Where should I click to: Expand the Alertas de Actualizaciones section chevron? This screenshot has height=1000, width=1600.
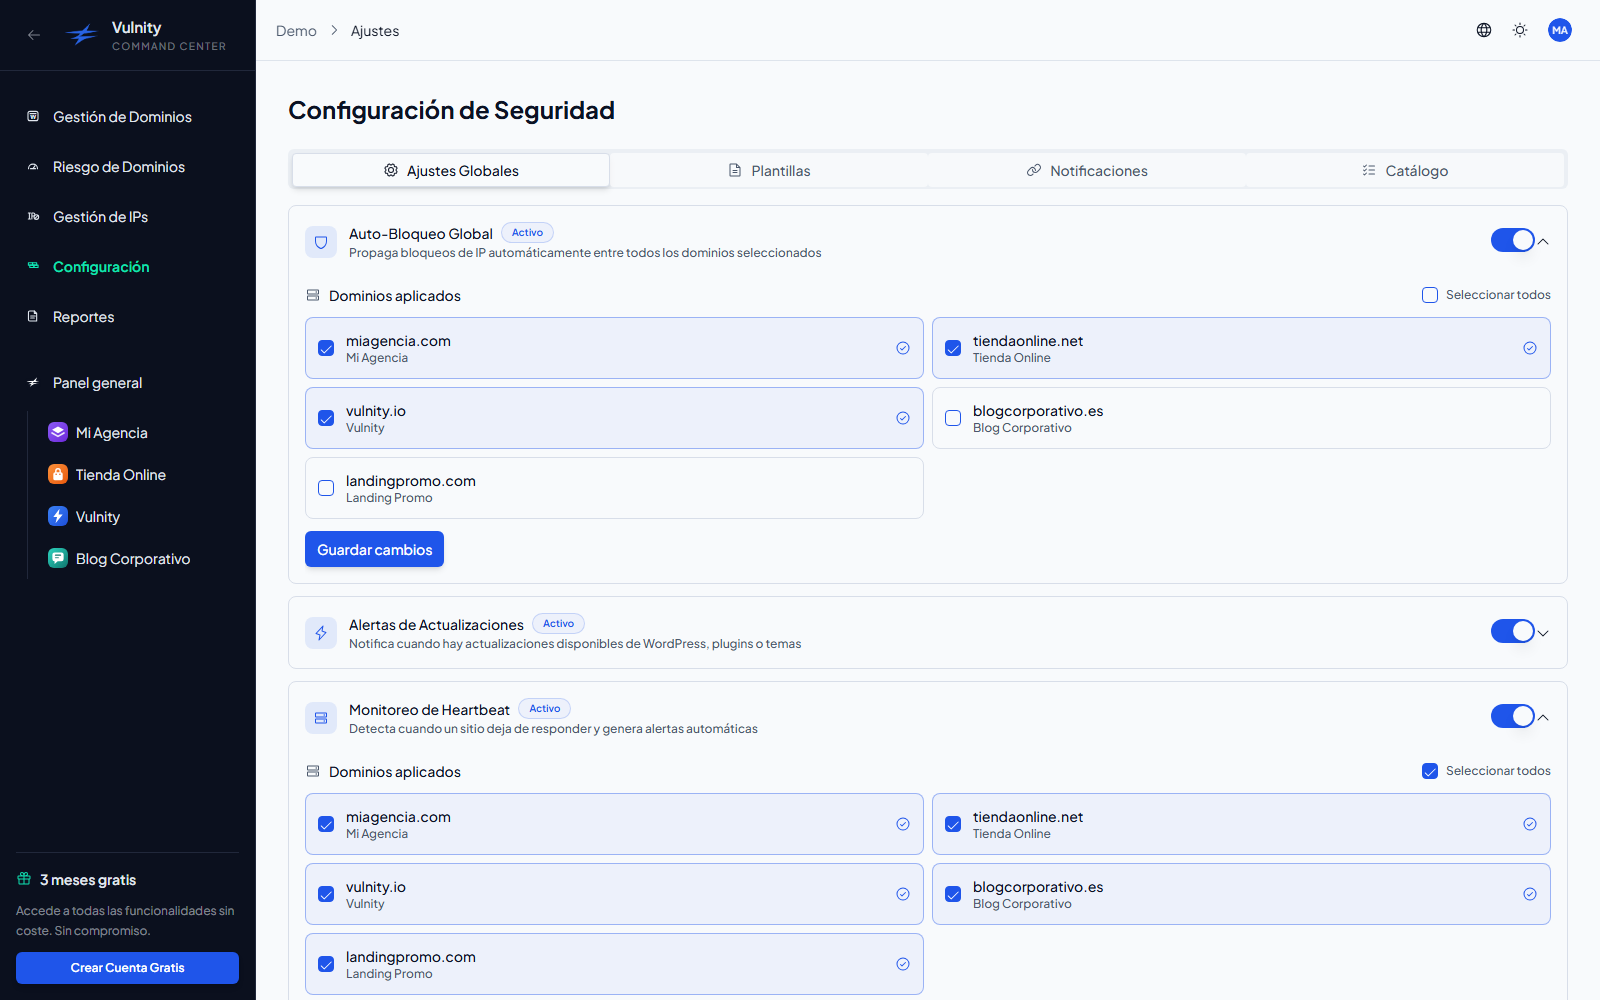1543,633
